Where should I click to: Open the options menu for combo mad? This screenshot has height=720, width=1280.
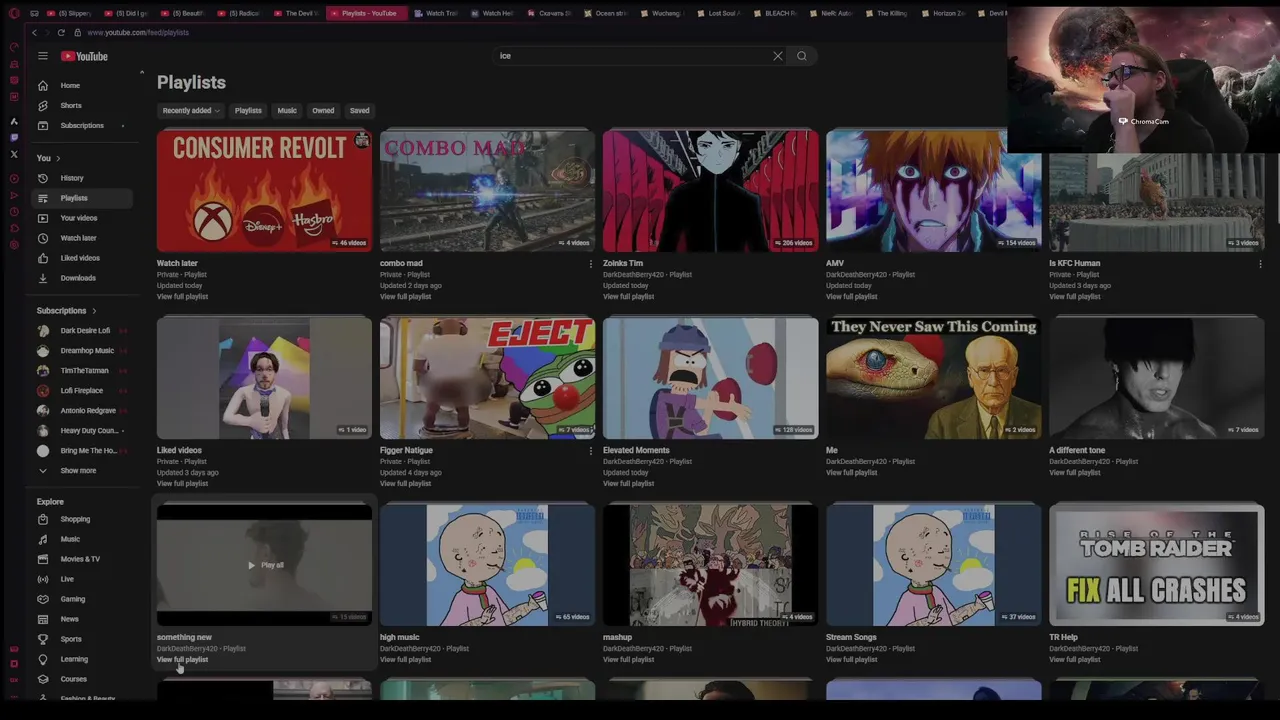point(590,264)
